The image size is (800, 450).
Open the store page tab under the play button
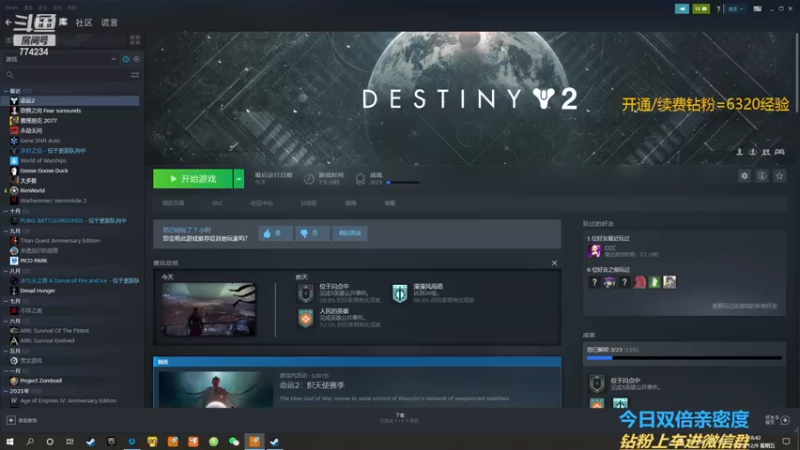(x=173, y=203)
